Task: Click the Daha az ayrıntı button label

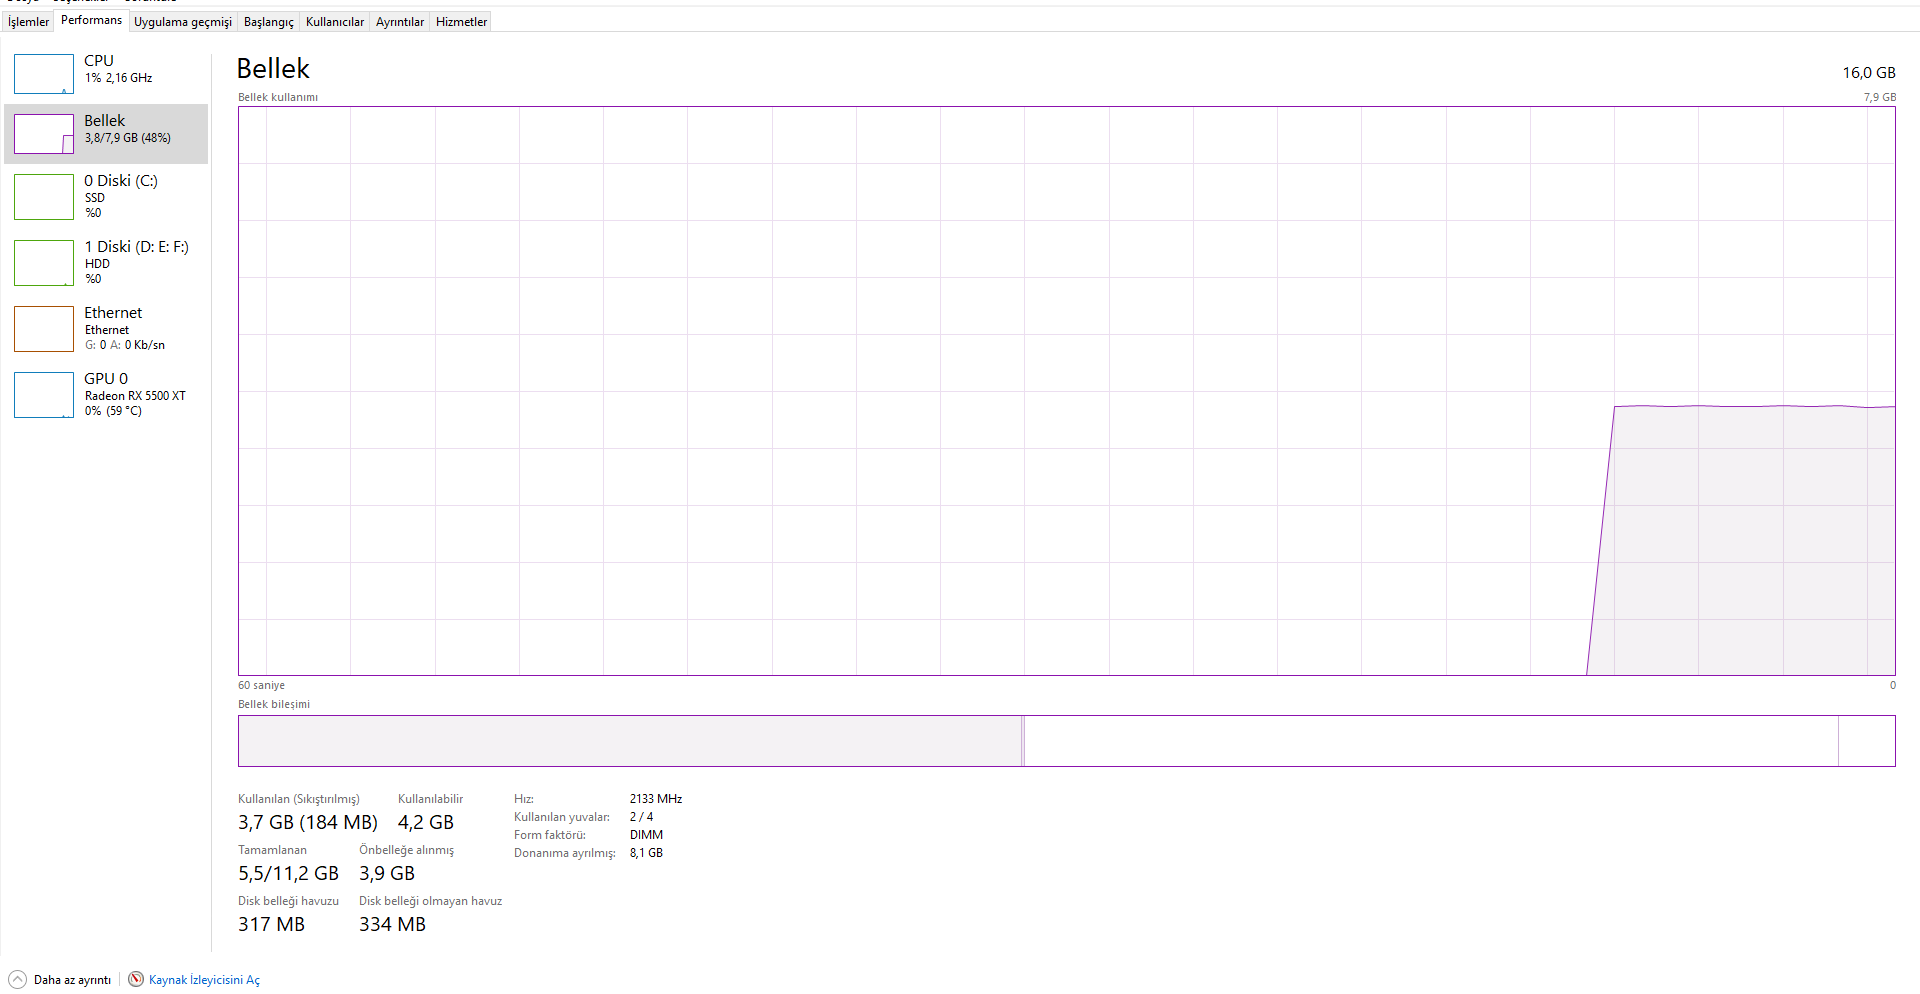Action: [72, 980]
